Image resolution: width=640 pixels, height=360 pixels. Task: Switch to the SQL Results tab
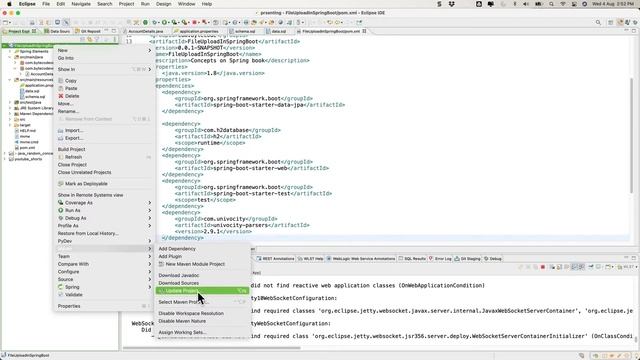pos(412,259)
